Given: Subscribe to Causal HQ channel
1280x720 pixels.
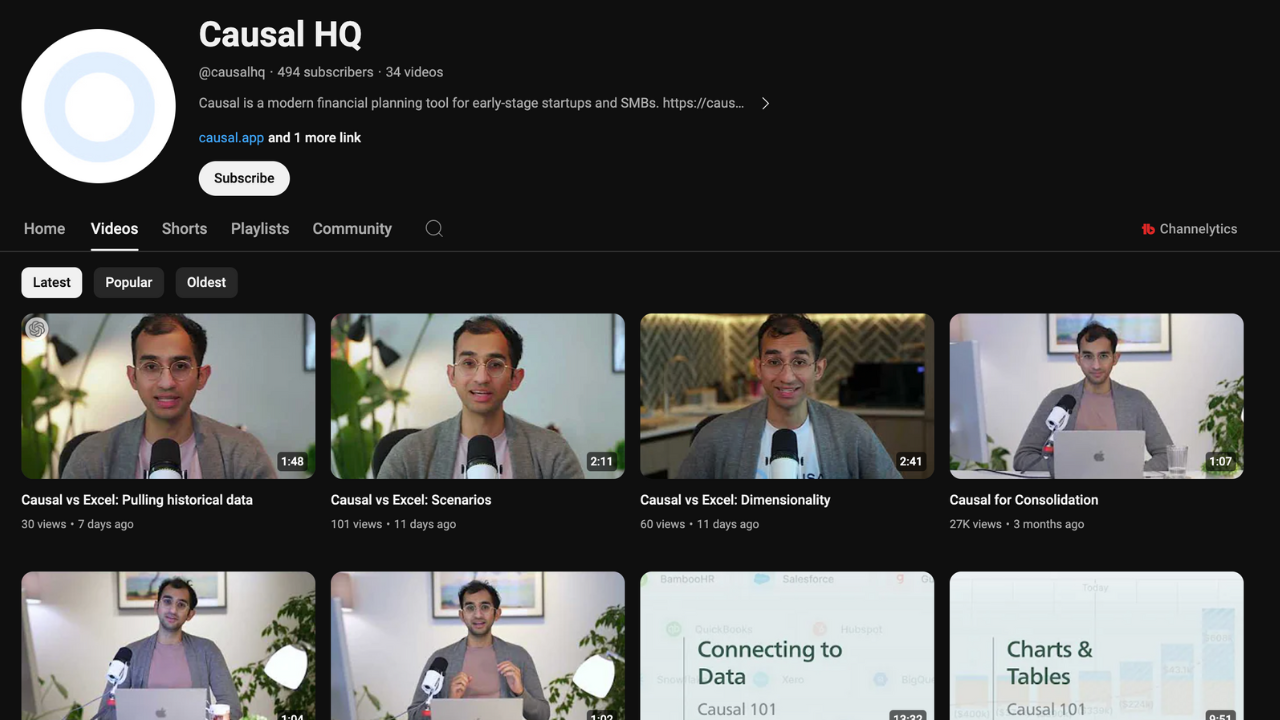Looking at the screenshot, I should [244, 178].
